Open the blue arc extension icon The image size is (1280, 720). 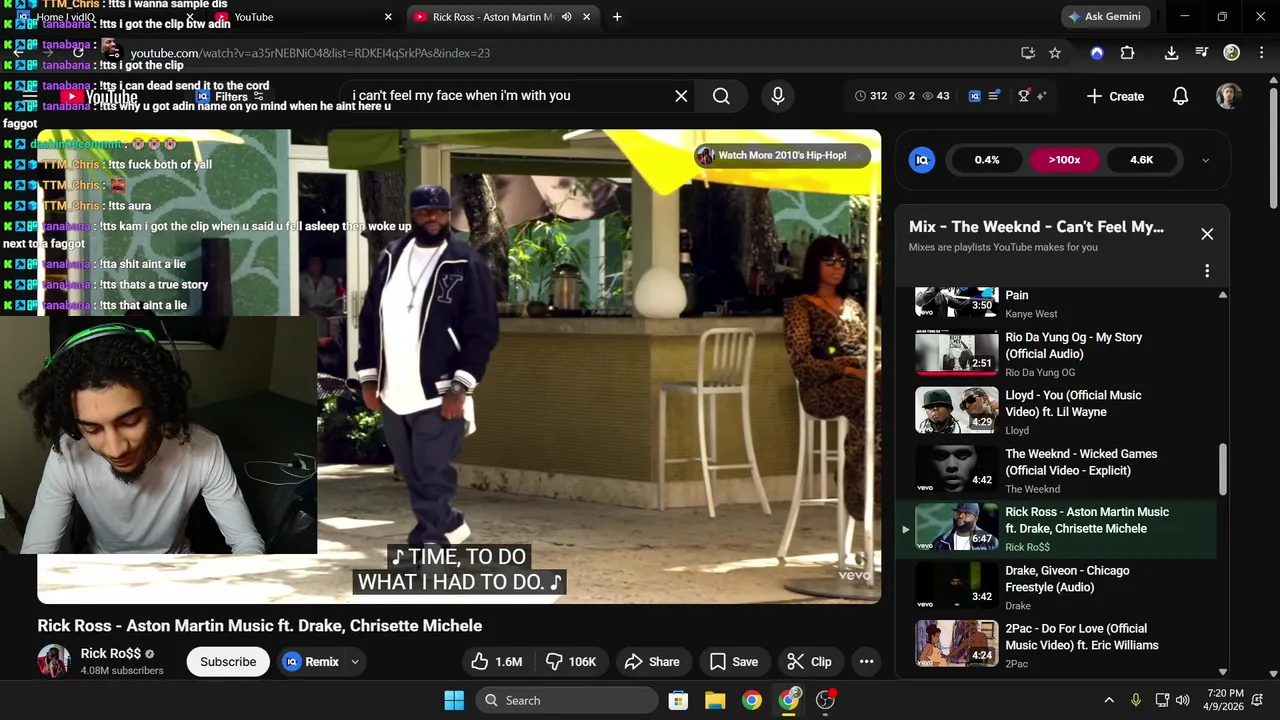pos(1097,53)
